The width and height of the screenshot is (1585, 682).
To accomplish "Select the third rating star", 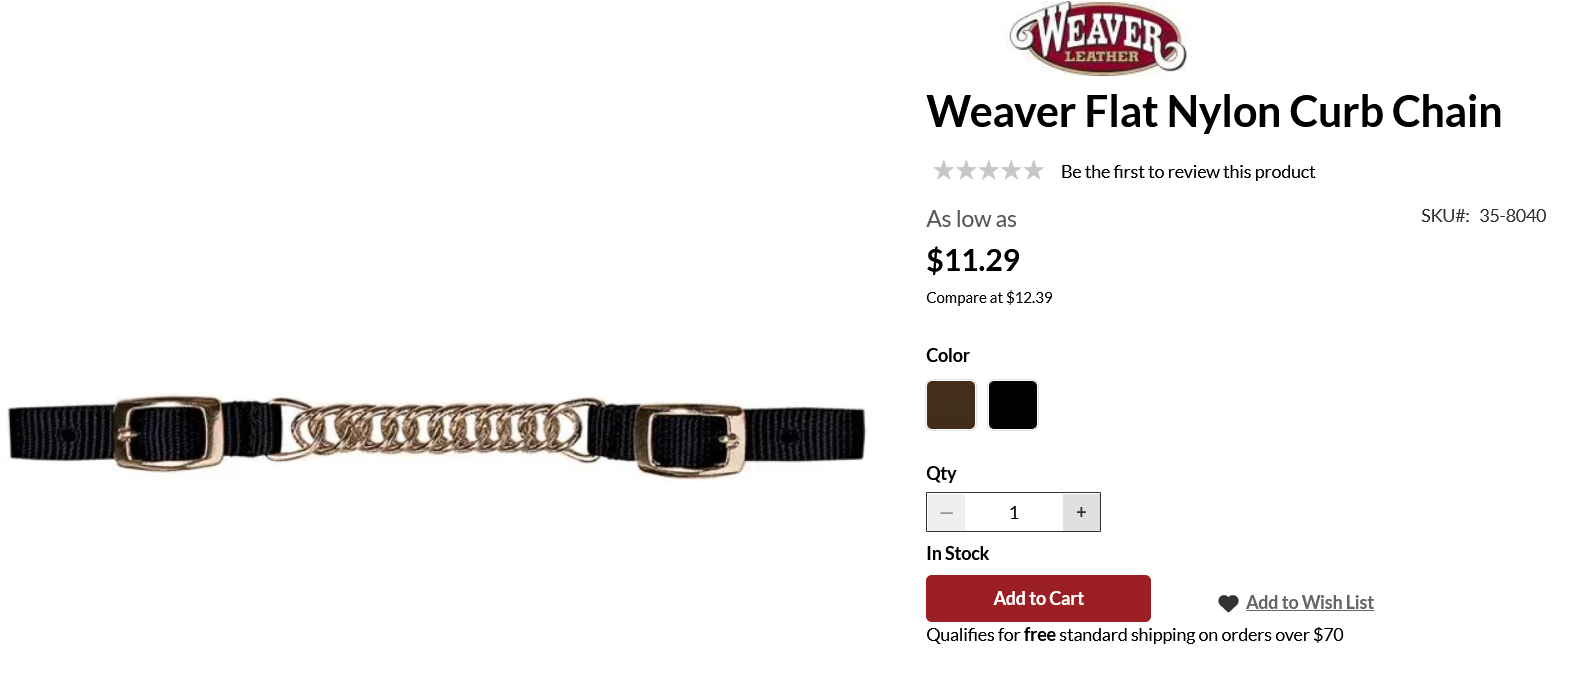I will (988, 171).
